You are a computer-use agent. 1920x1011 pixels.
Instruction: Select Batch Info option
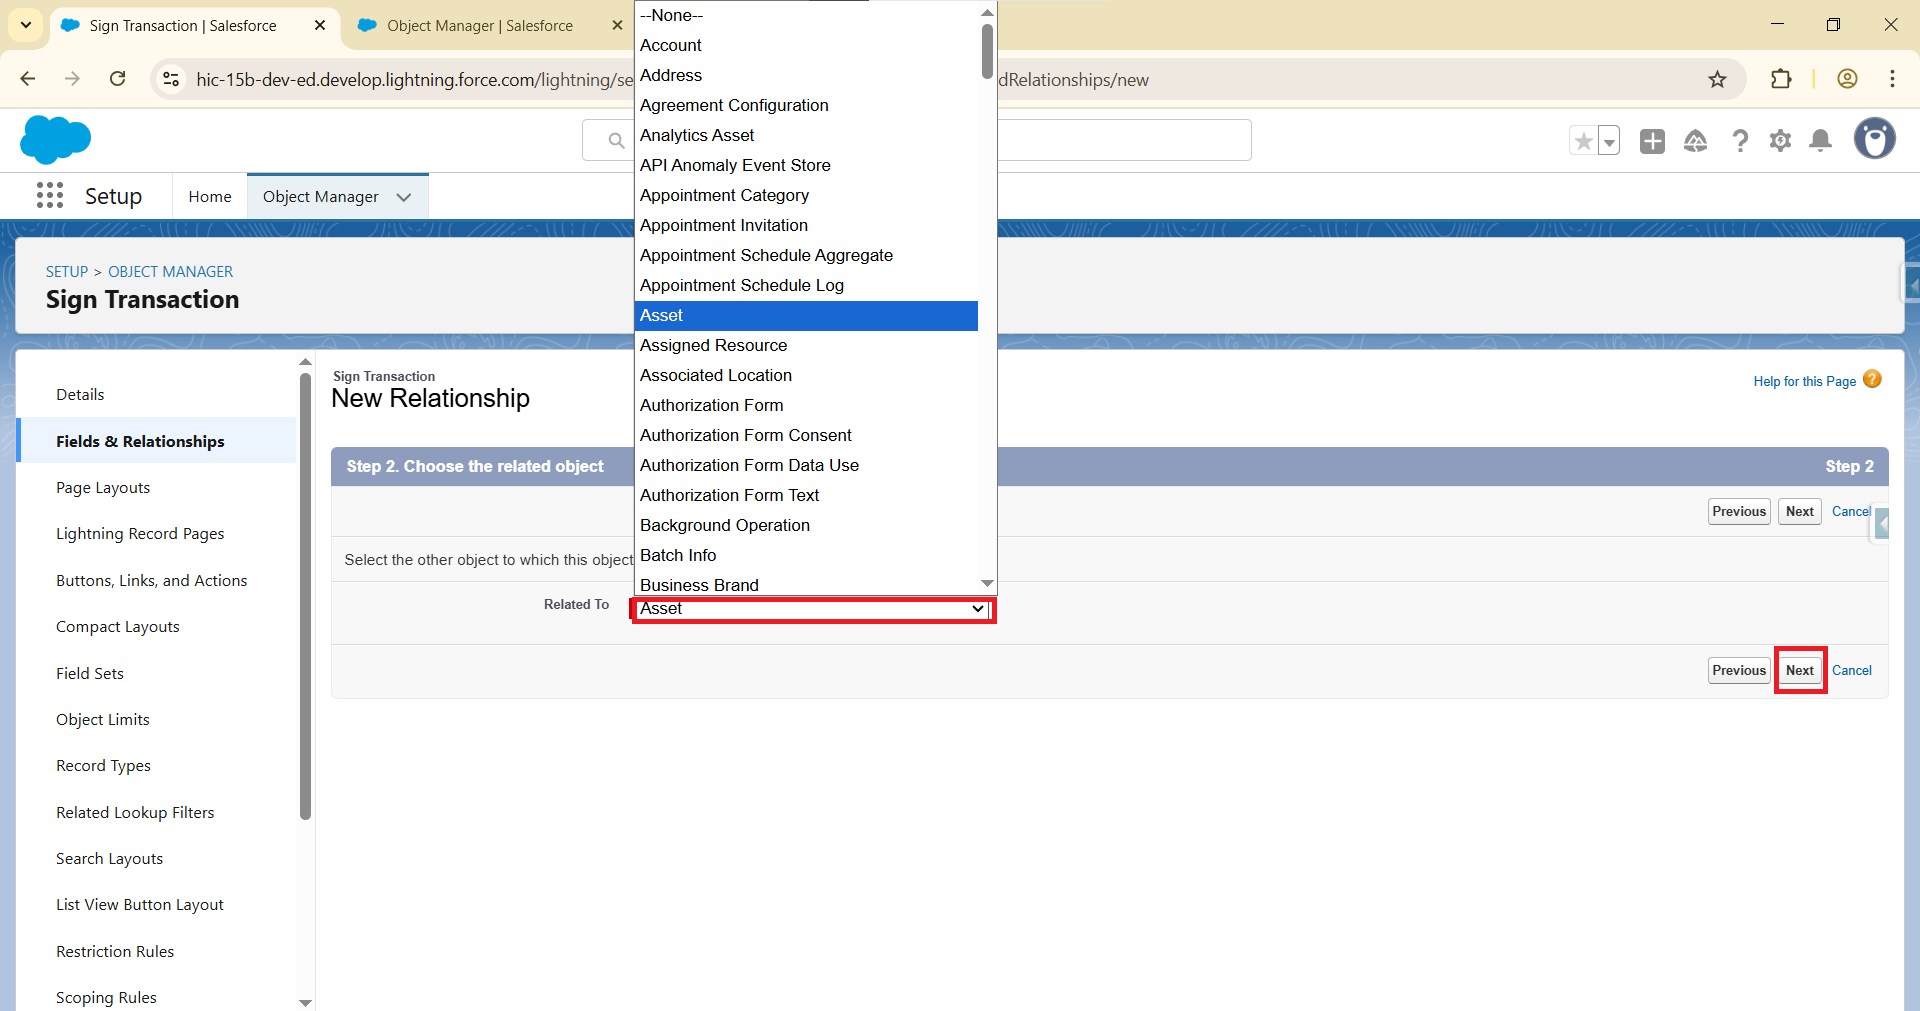pos(806,555)
